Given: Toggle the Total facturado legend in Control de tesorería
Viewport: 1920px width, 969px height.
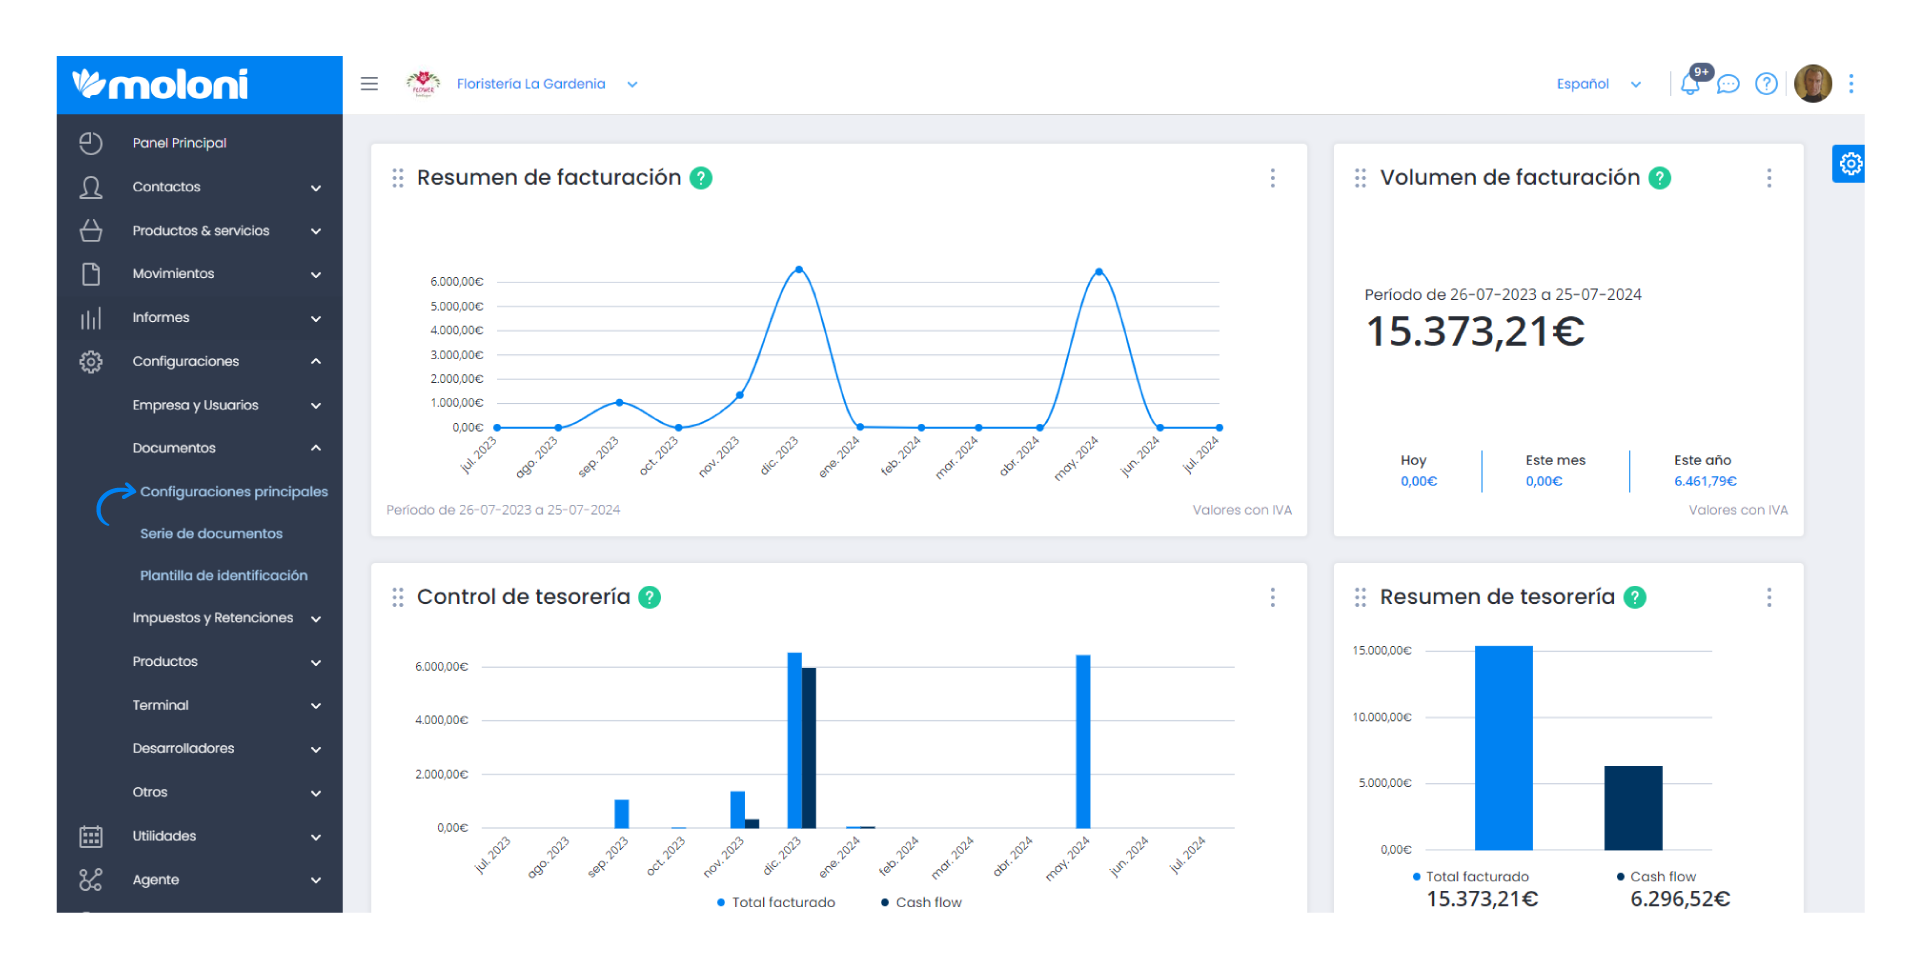Looking at the screenshot, I should tap(776, 902).
